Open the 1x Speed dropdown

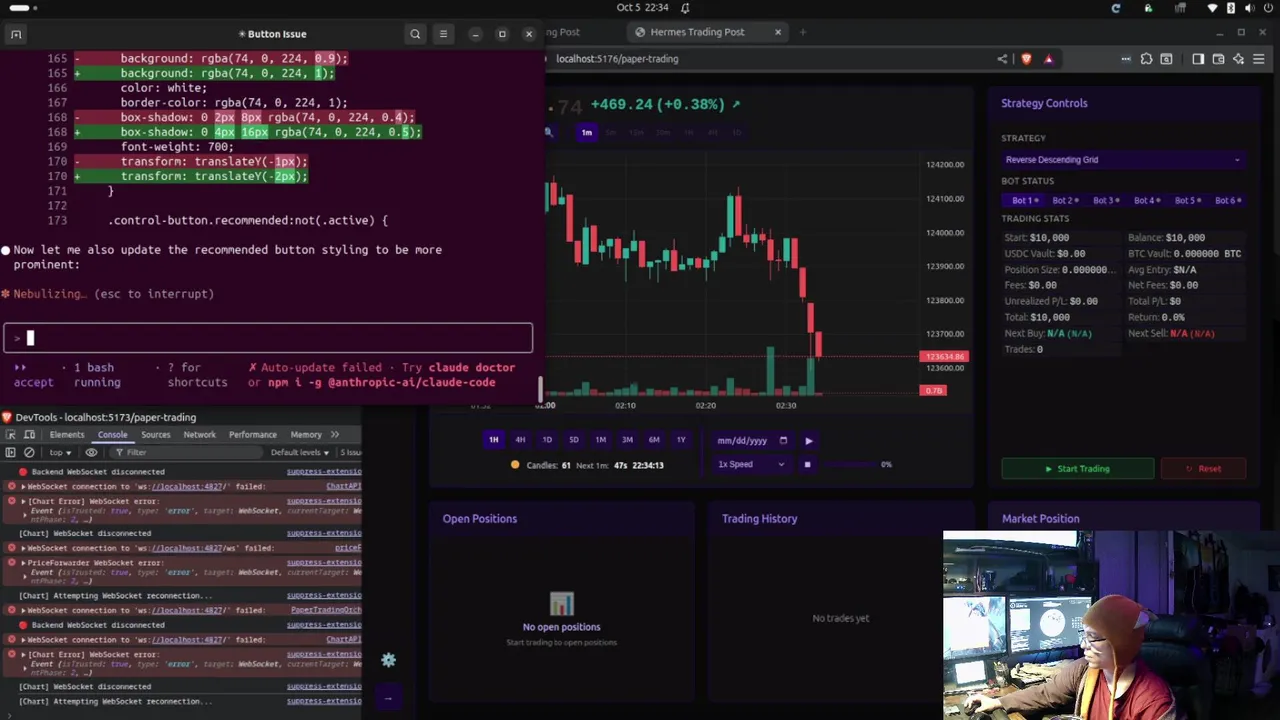point(751,464)
